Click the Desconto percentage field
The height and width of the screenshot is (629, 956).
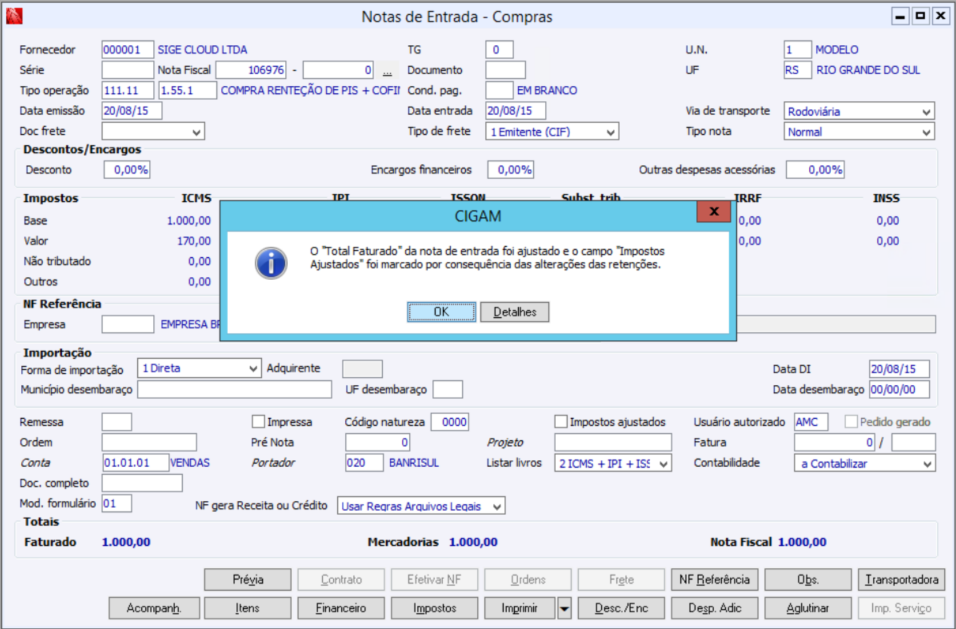127,170
